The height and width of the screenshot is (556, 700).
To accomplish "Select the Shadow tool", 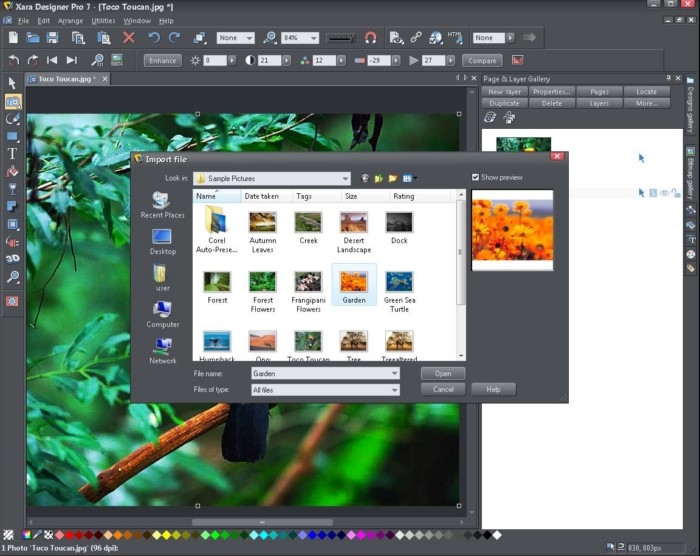I will coord(12,206).
